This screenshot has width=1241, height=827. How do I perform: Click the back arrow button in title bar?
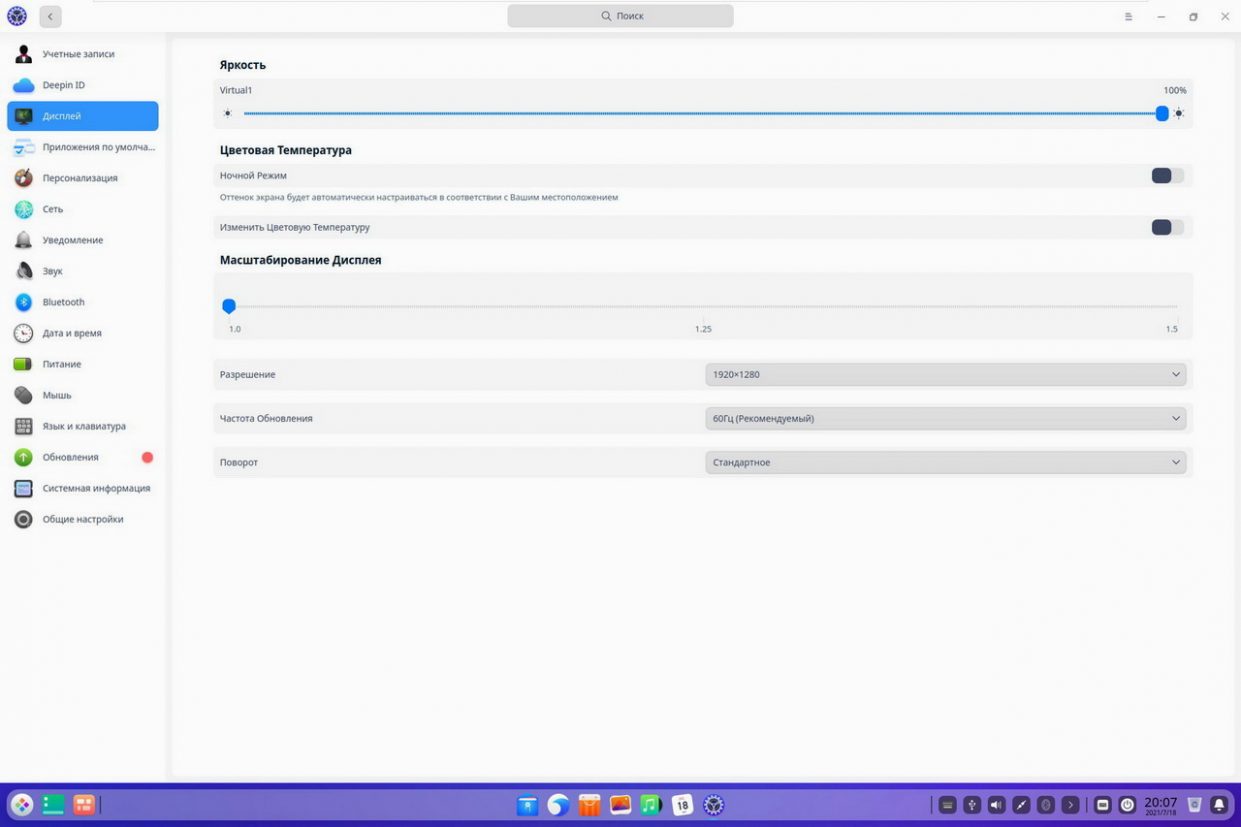50,16
